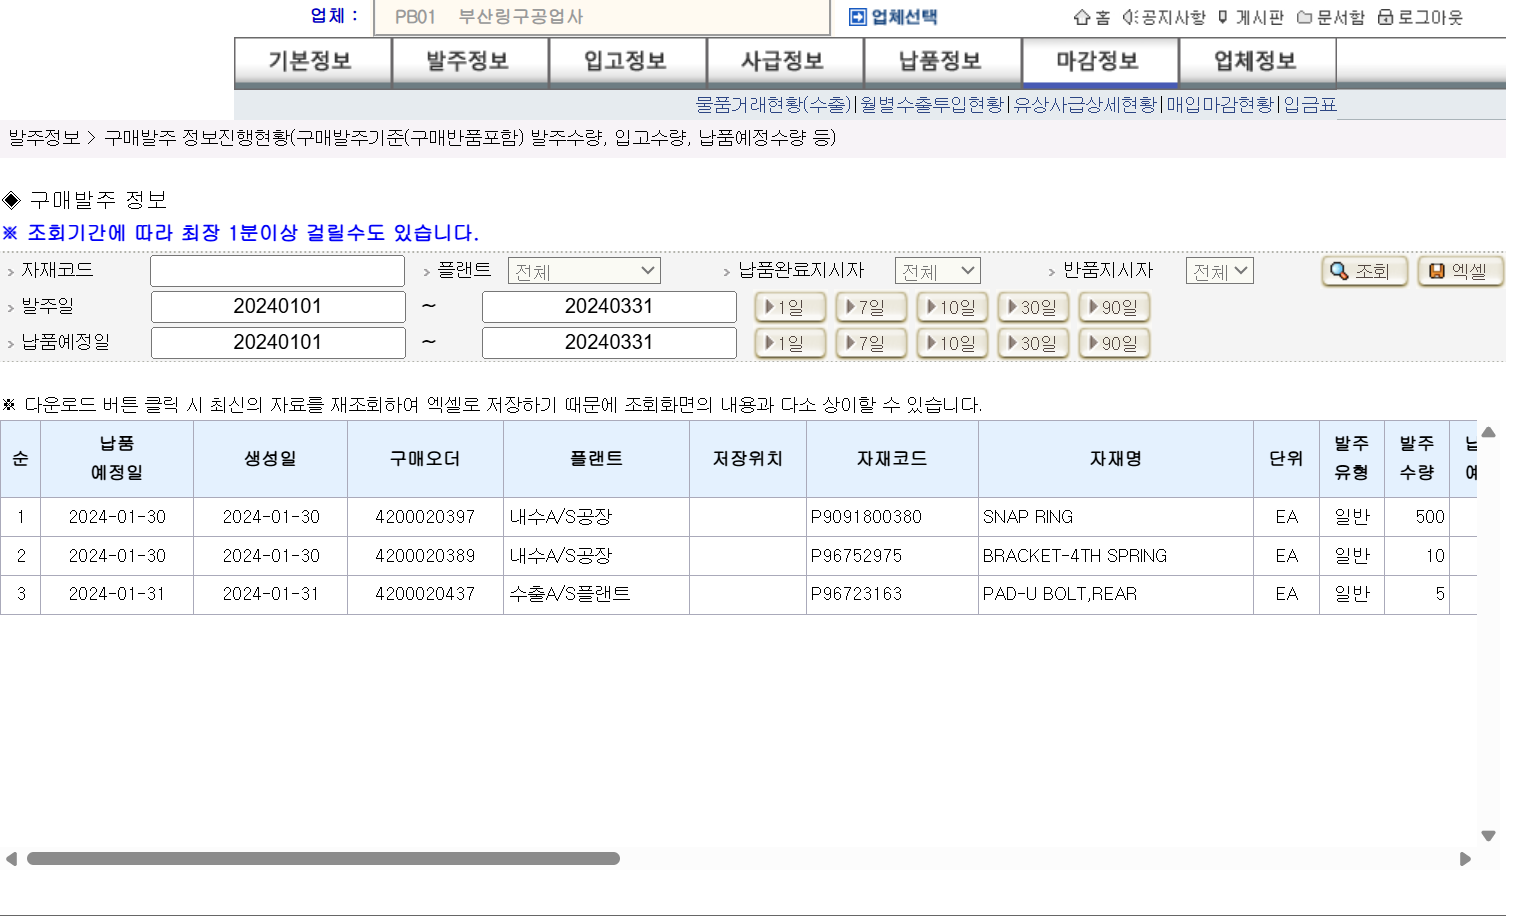
Task: Set 납품예정일 range with 7일 button
Action: click(x=871, y=343)
